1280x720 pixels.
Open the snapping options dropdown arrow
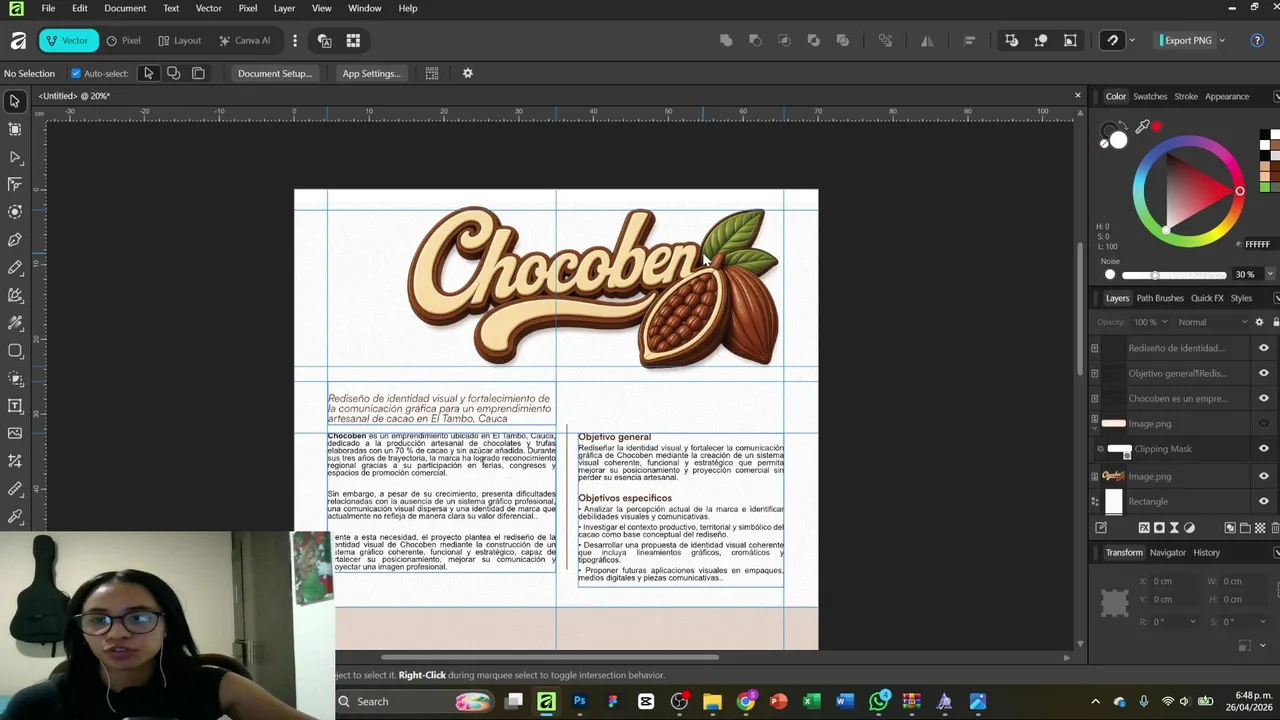1132,40
